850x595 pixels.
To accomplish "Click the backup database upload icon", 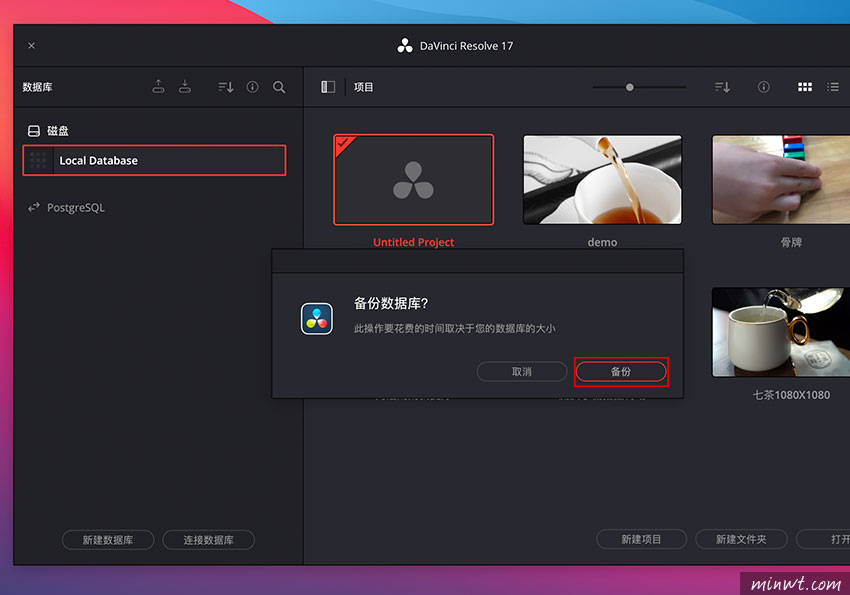I will (158, 87).
